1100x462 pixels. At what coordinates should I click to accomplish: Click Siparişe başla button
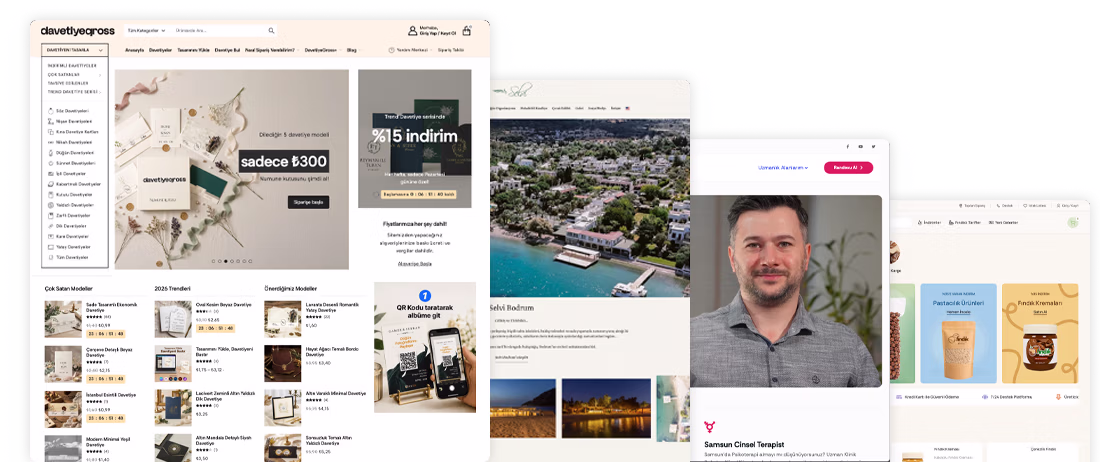point(308,203)
